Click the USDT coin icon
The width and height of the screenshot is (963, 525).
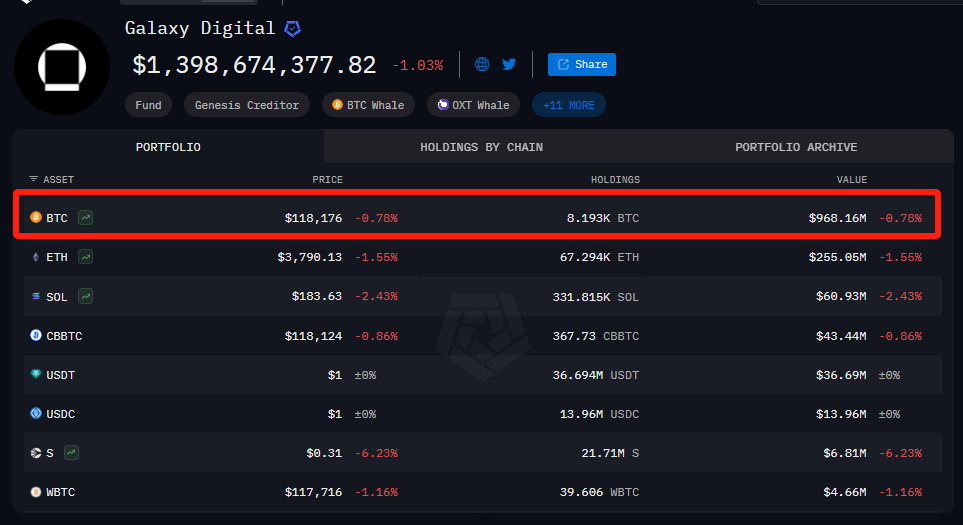click(36, 374)
